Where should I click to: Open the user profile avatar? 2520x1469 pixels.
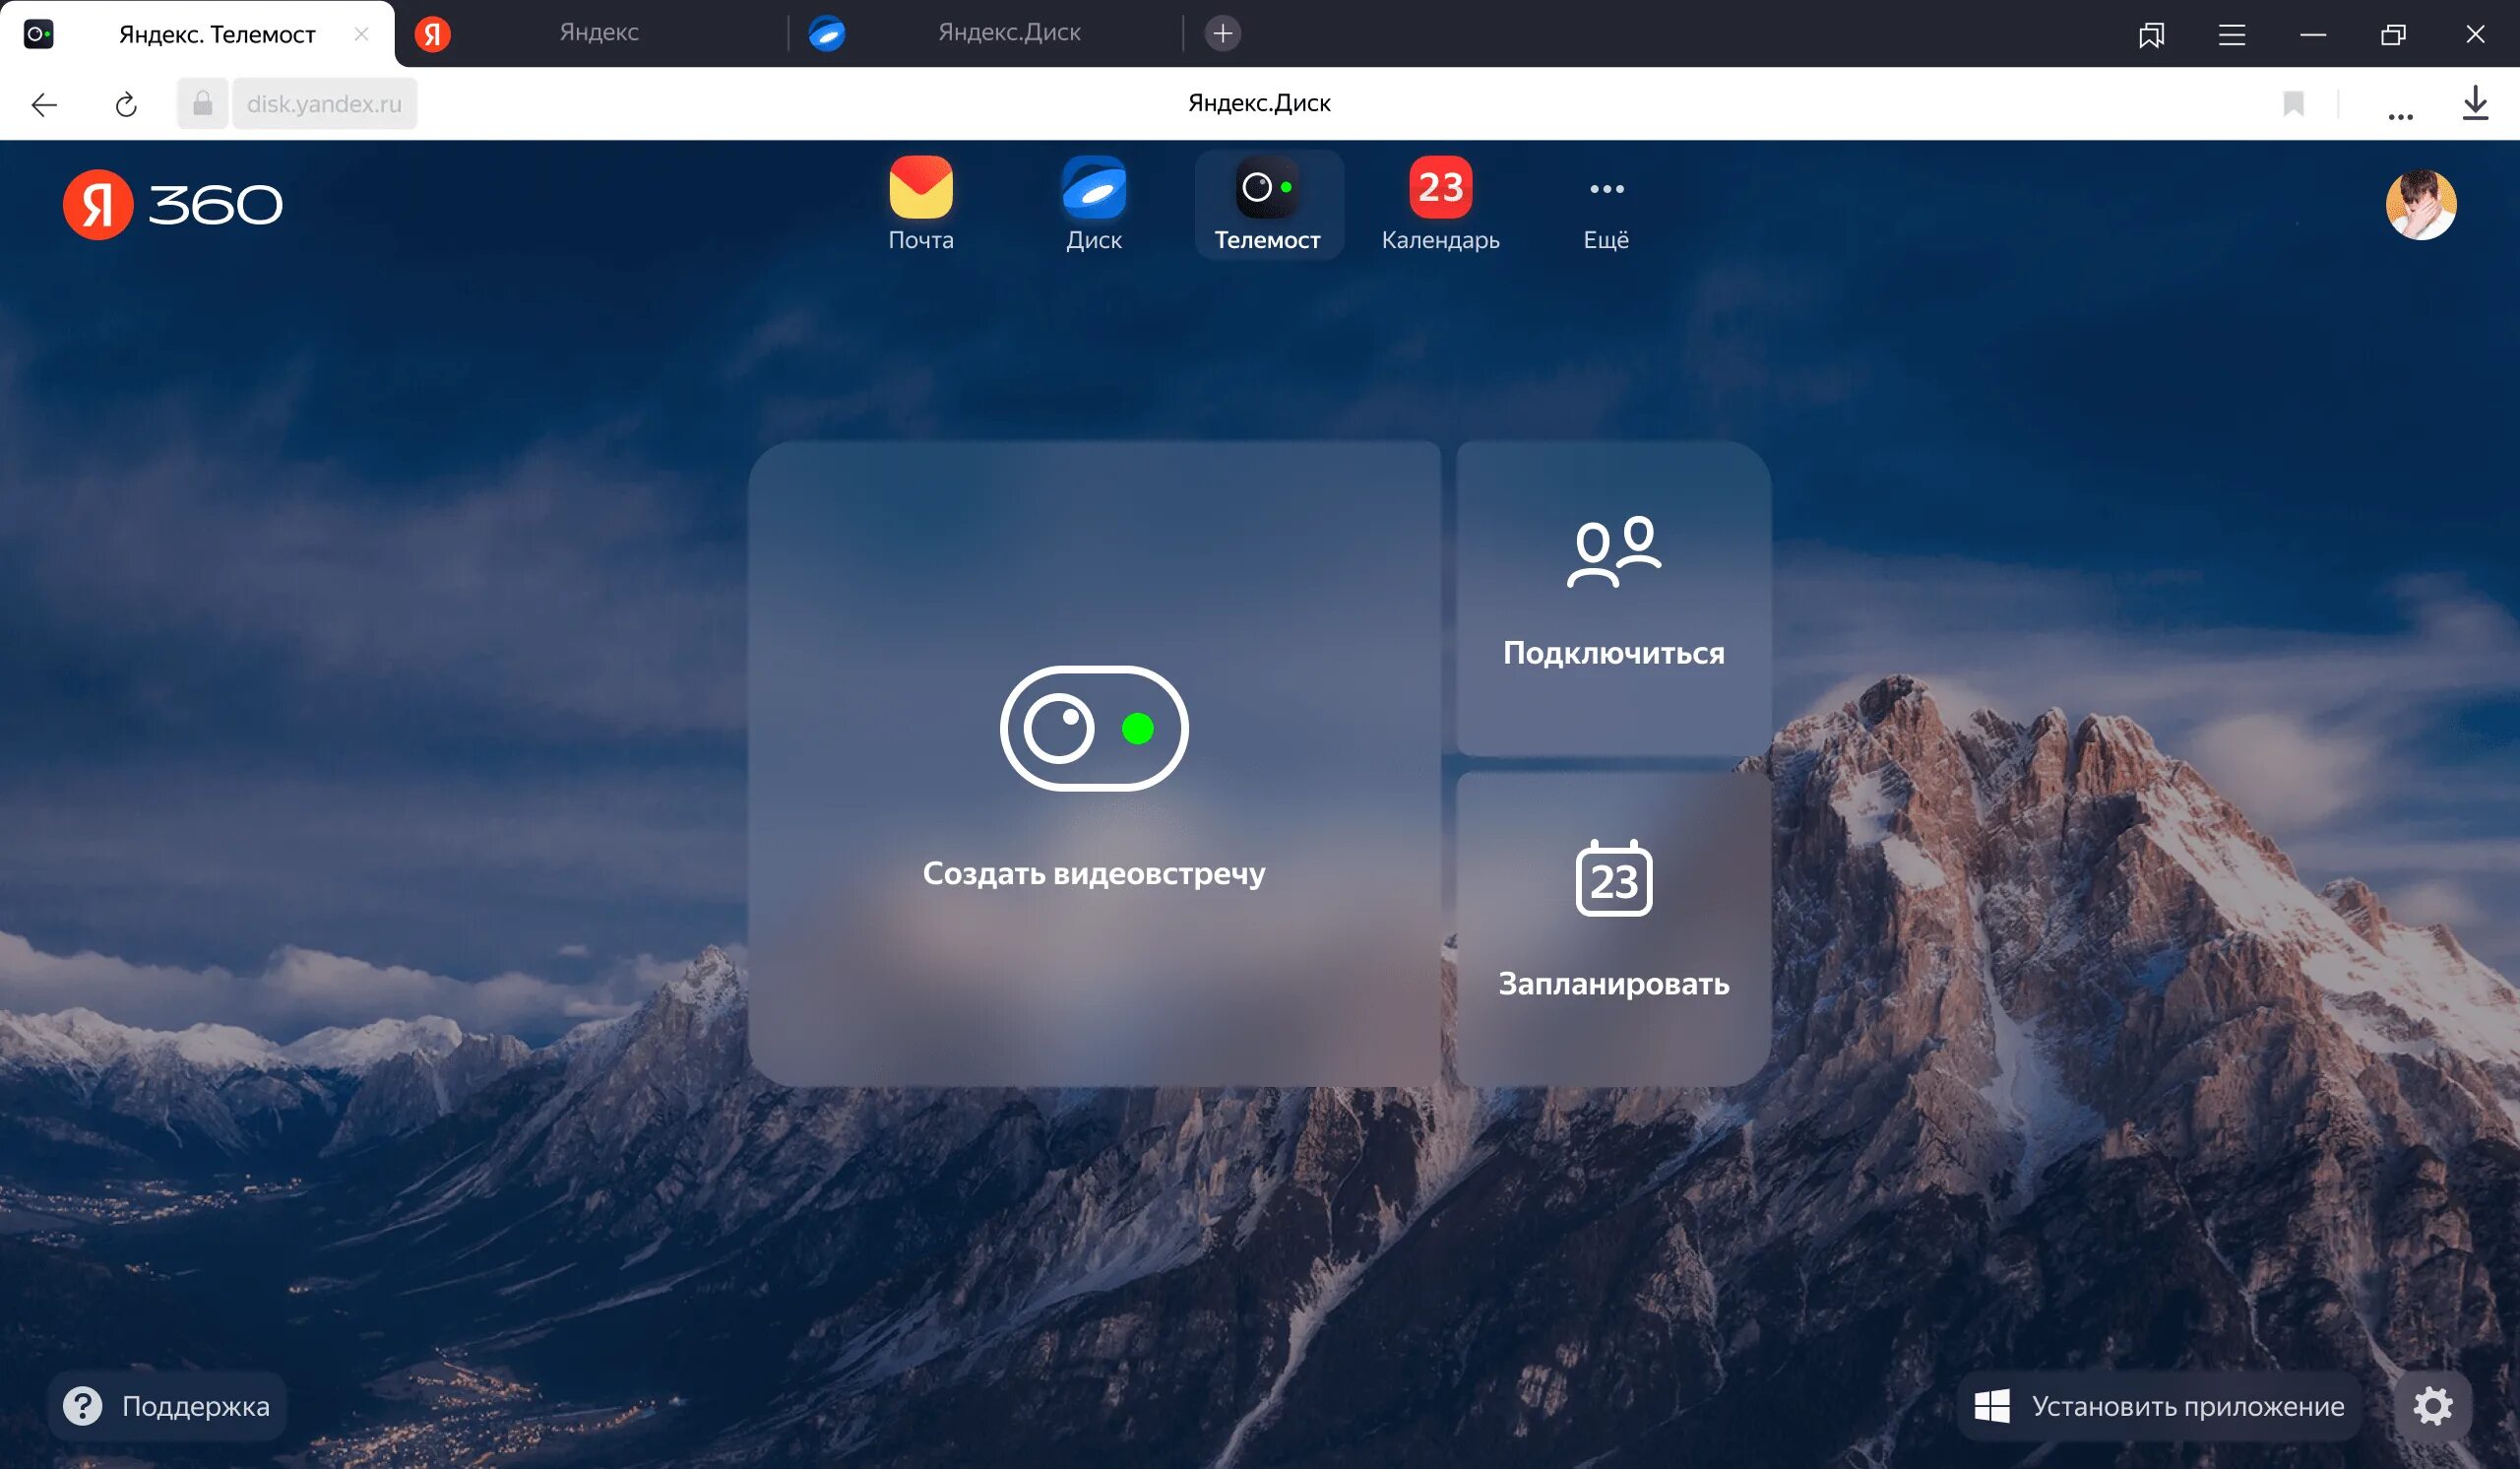click(x=2420, y=205)
